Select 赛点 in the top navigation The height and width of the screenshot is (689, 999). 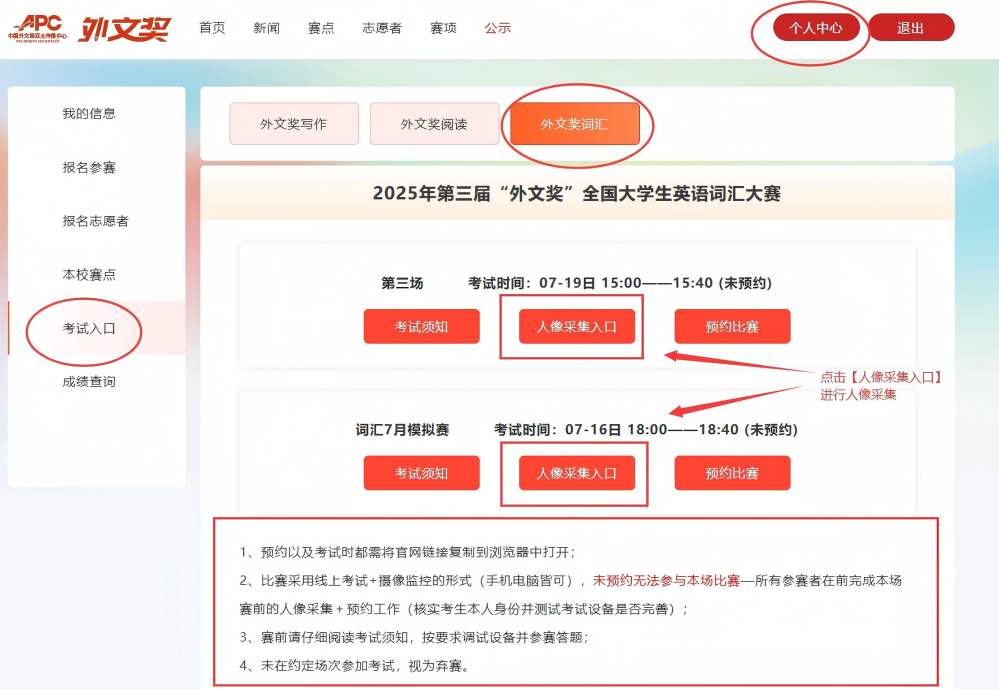[x=321, y=29]
